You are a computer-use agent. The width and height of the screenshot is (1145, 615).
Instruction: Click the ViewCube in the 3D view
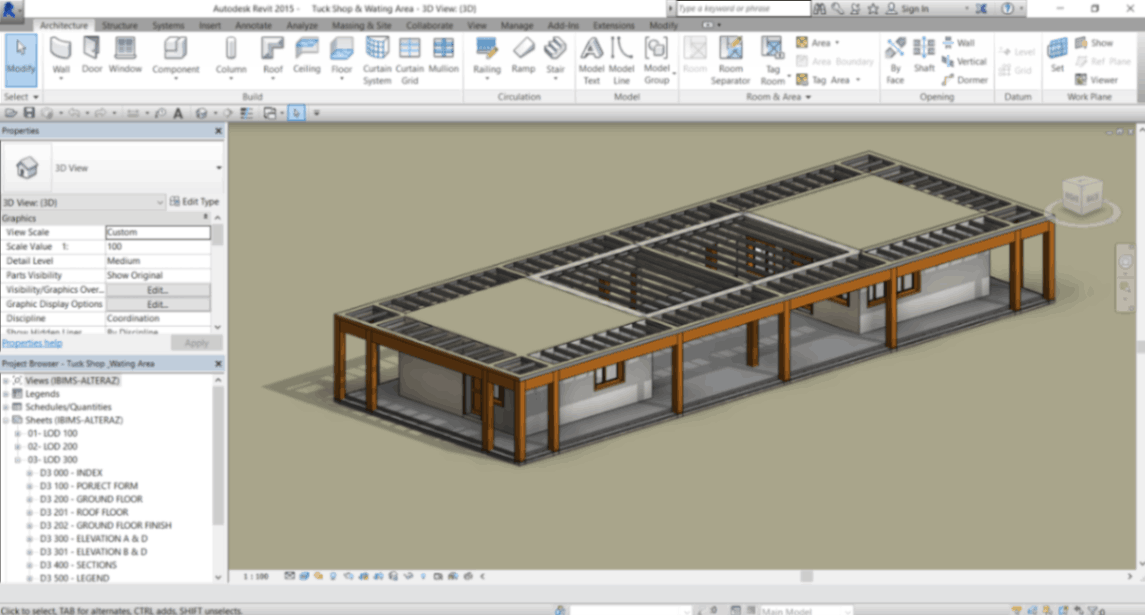[x=1081, y=193]
